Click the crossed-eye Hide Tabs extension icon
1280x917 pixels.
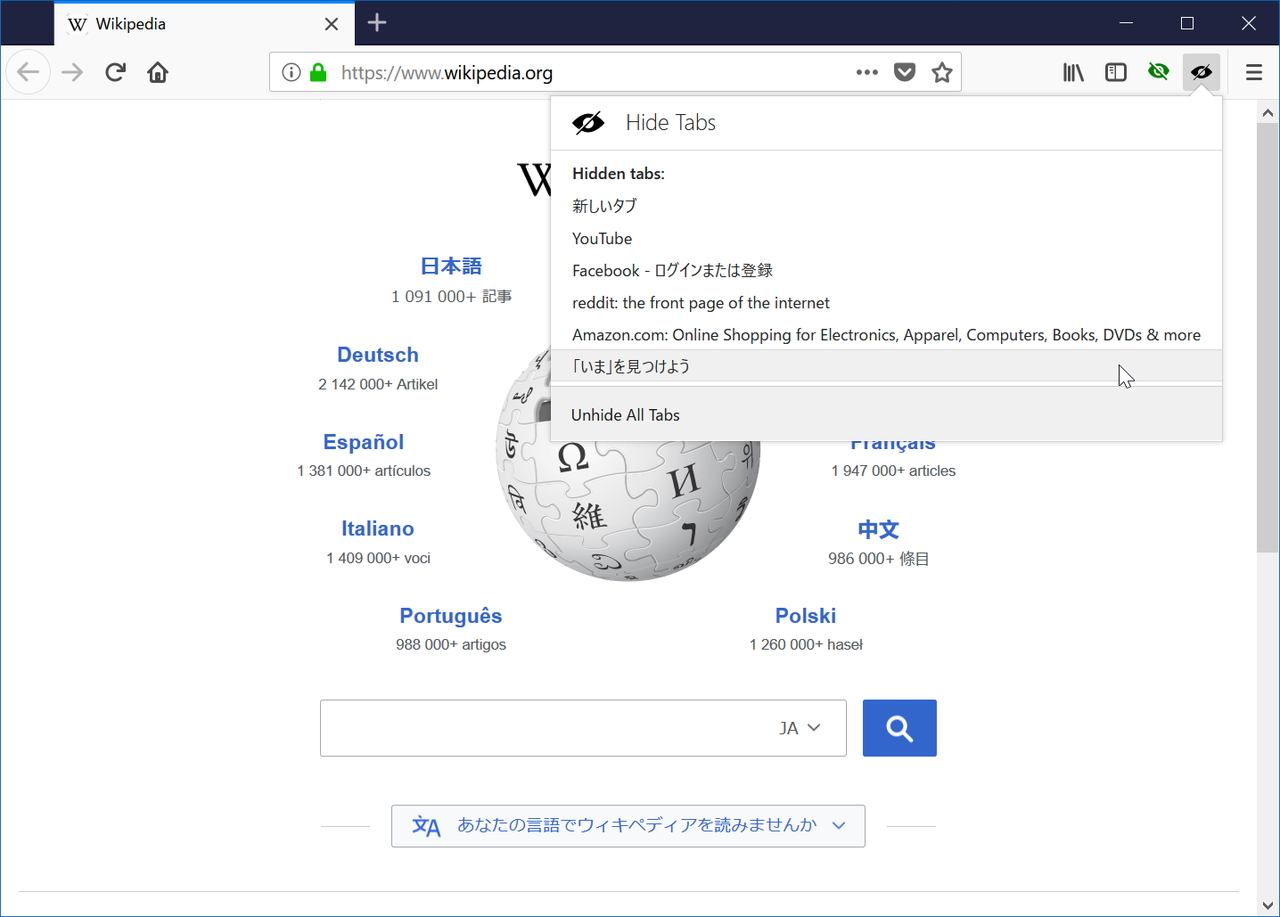(1201, 72)
